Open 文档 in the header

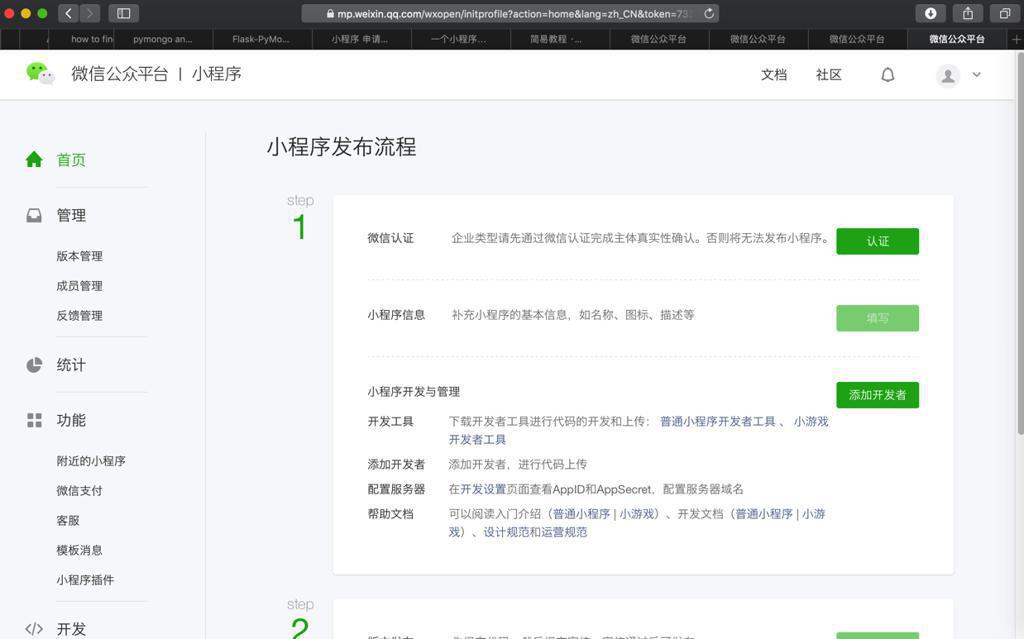(774, 74)
